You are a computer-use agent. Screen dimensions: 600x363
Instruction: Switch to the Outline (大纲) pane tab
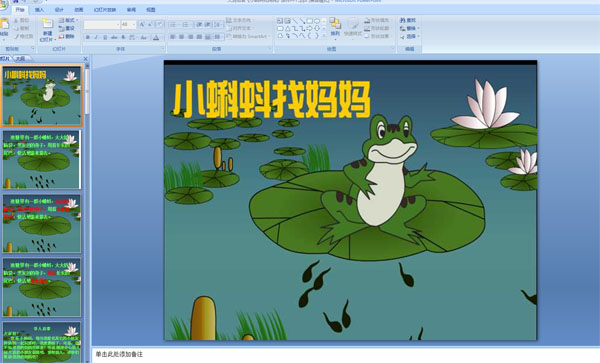tap(20, 59)
